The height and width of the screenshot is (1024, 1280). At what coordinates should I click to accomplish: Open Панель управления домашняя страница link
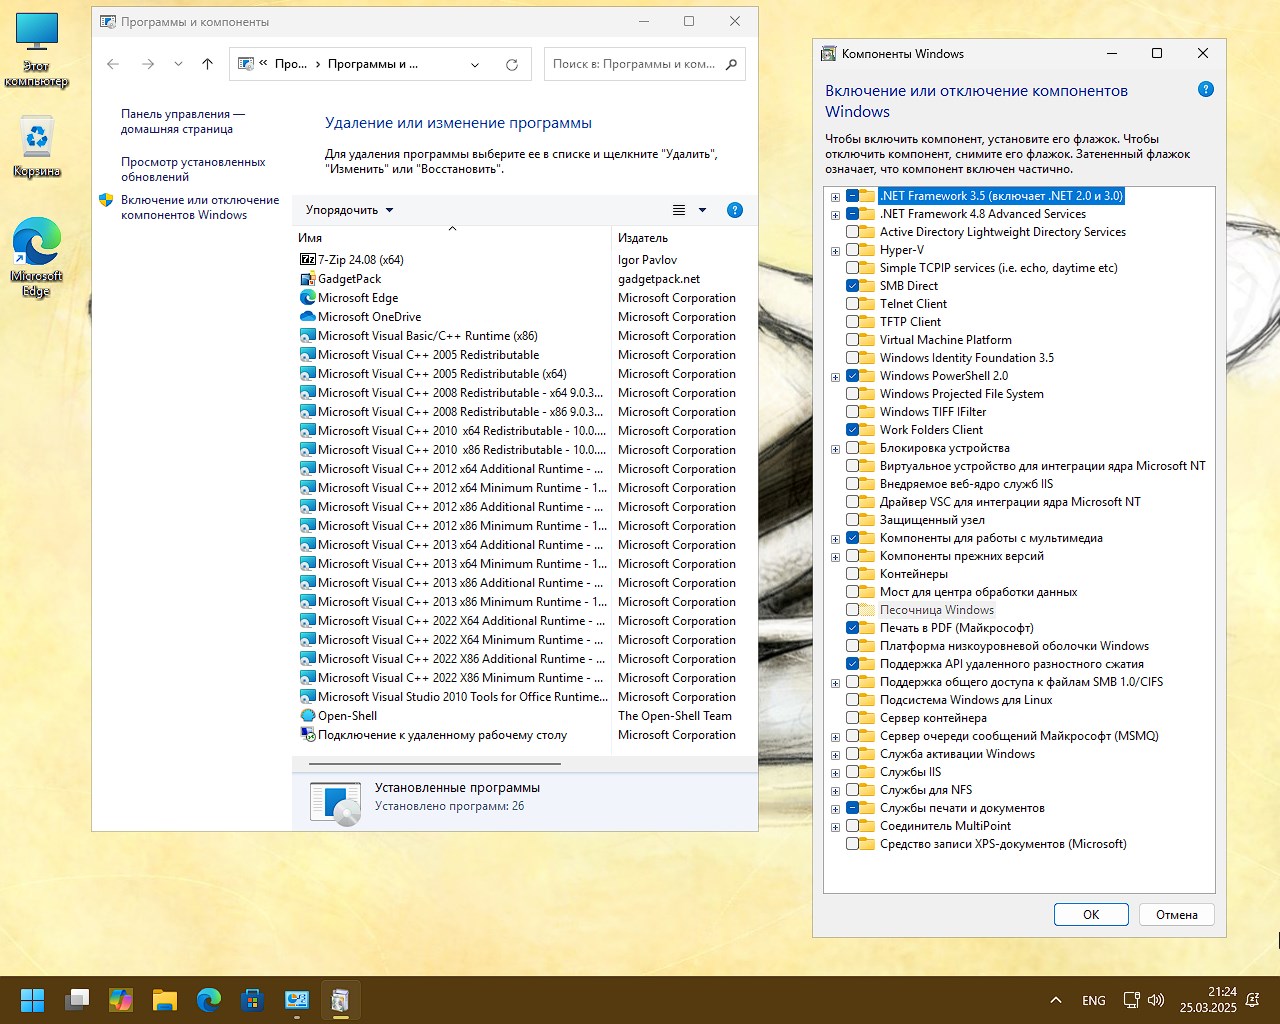pyautogui.click(x=183, y=122)
